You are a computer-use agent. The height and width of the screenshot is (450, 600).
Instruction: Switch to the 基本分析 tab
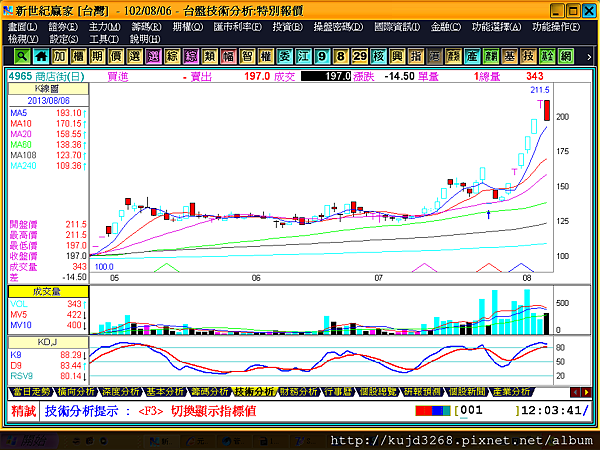[165, 391]
